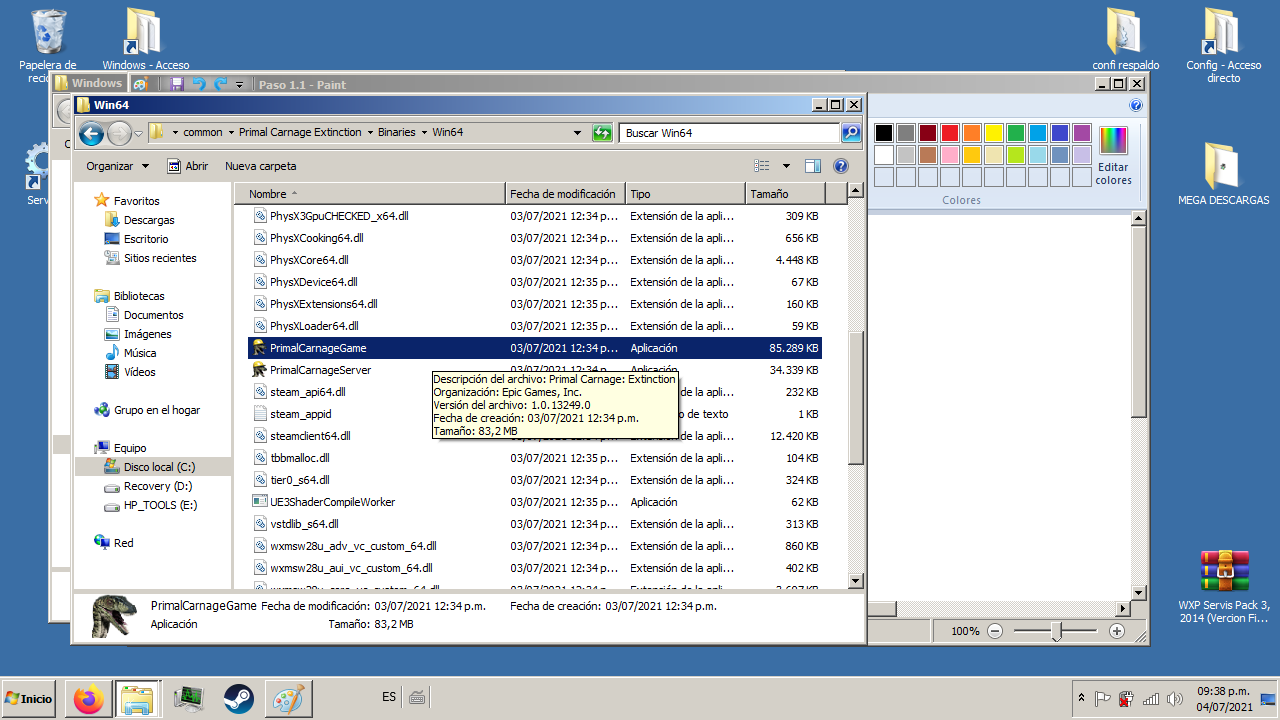Sort by Fecha de modificación column
This screenshot has height=720, width=1280.
pos(565,194)
